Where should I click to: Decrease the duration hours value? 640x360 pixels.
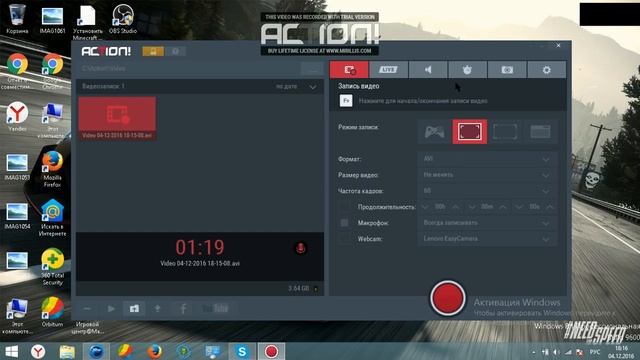tap(425, 207)
